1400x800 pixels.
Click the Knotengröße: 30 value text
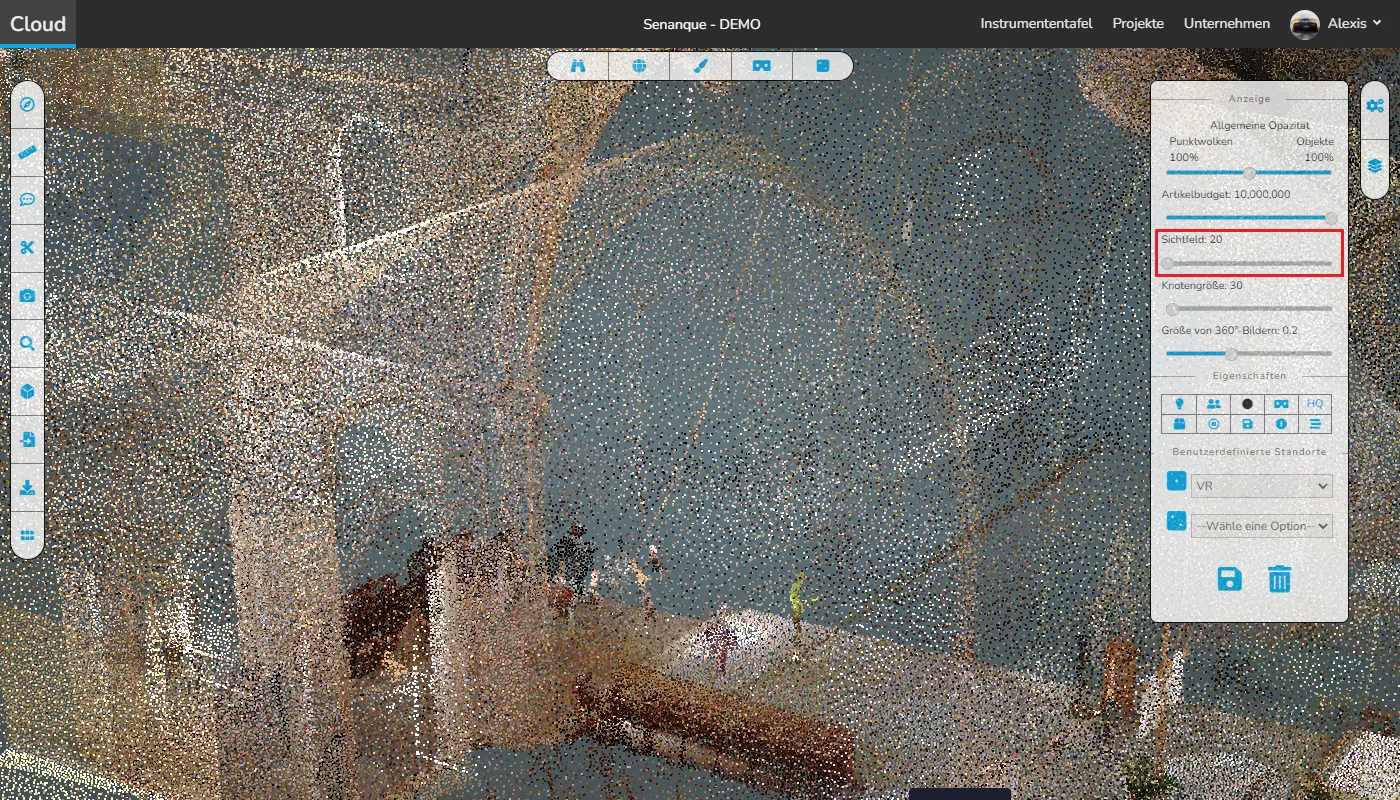[1202, 285]
